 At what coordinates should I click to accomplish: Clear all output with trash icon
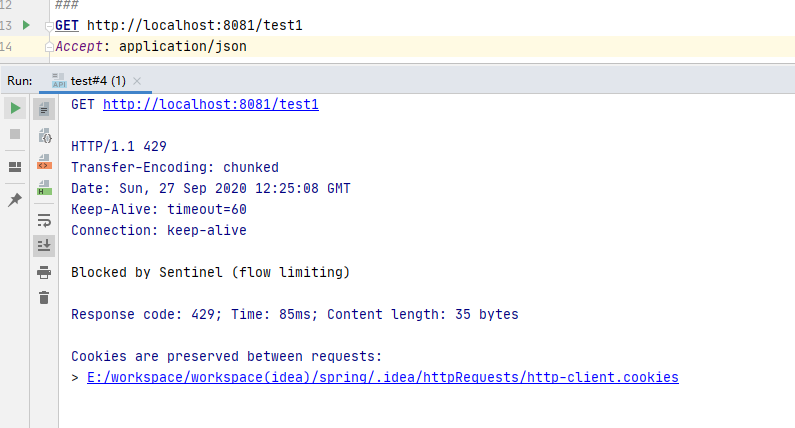coord(44,297)
